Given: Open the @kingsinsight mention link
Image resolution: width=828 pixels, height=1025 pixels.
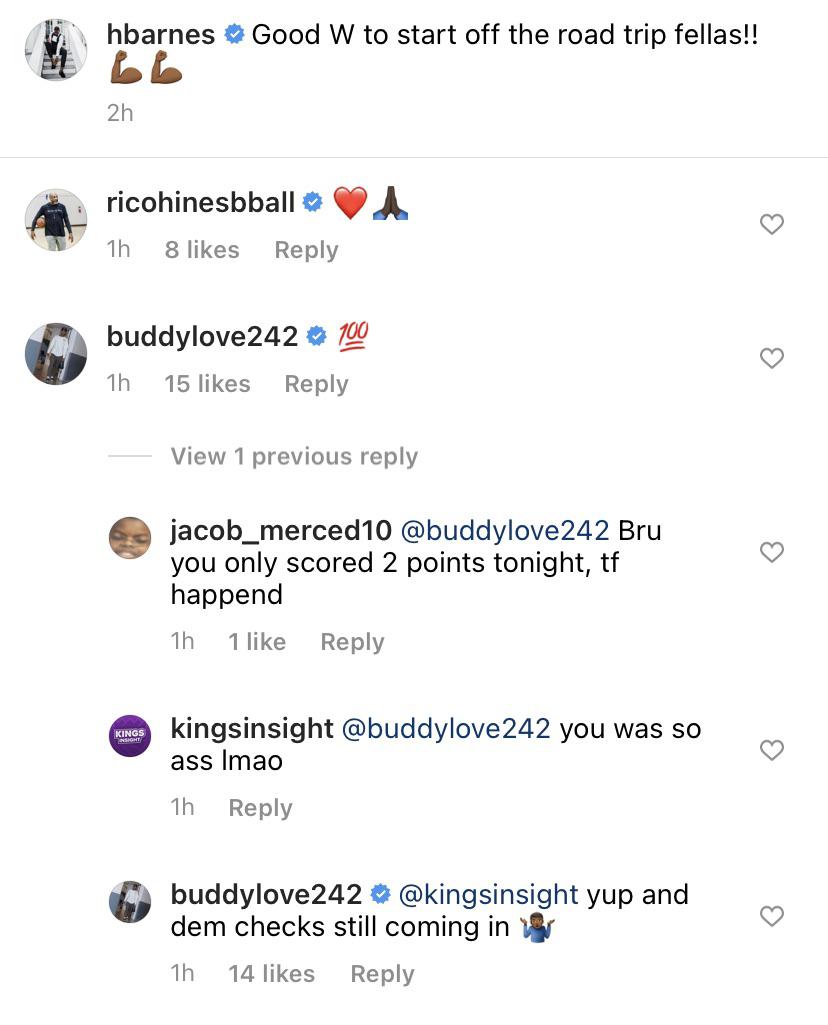Looking at the screenshot, I should 489,894.
